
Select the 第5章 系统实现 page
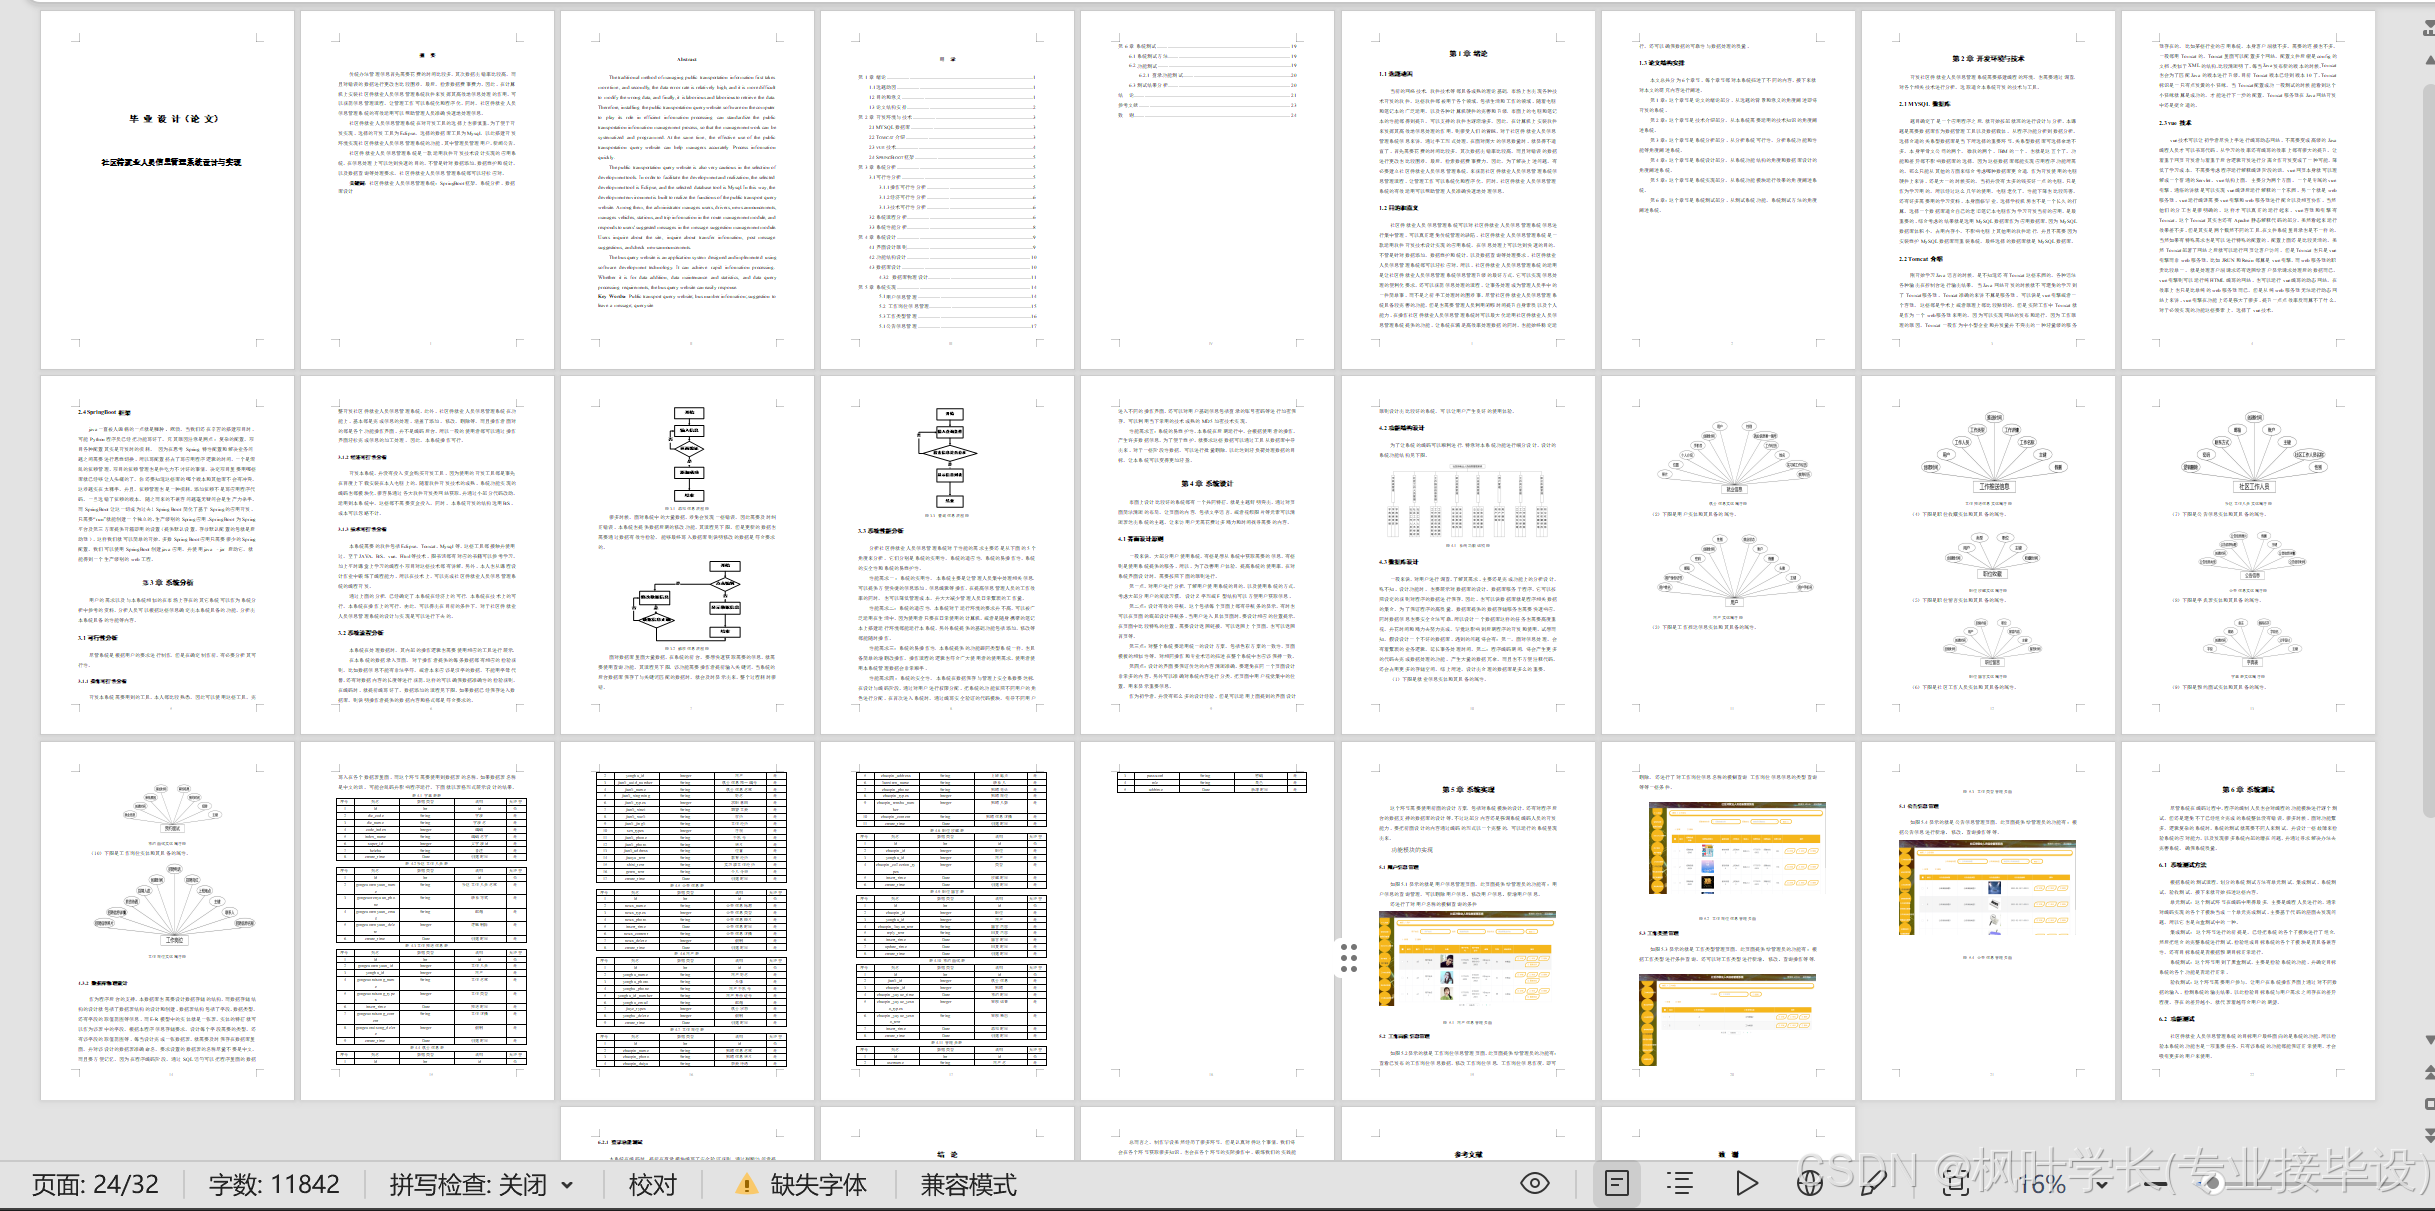[1467, 920]
